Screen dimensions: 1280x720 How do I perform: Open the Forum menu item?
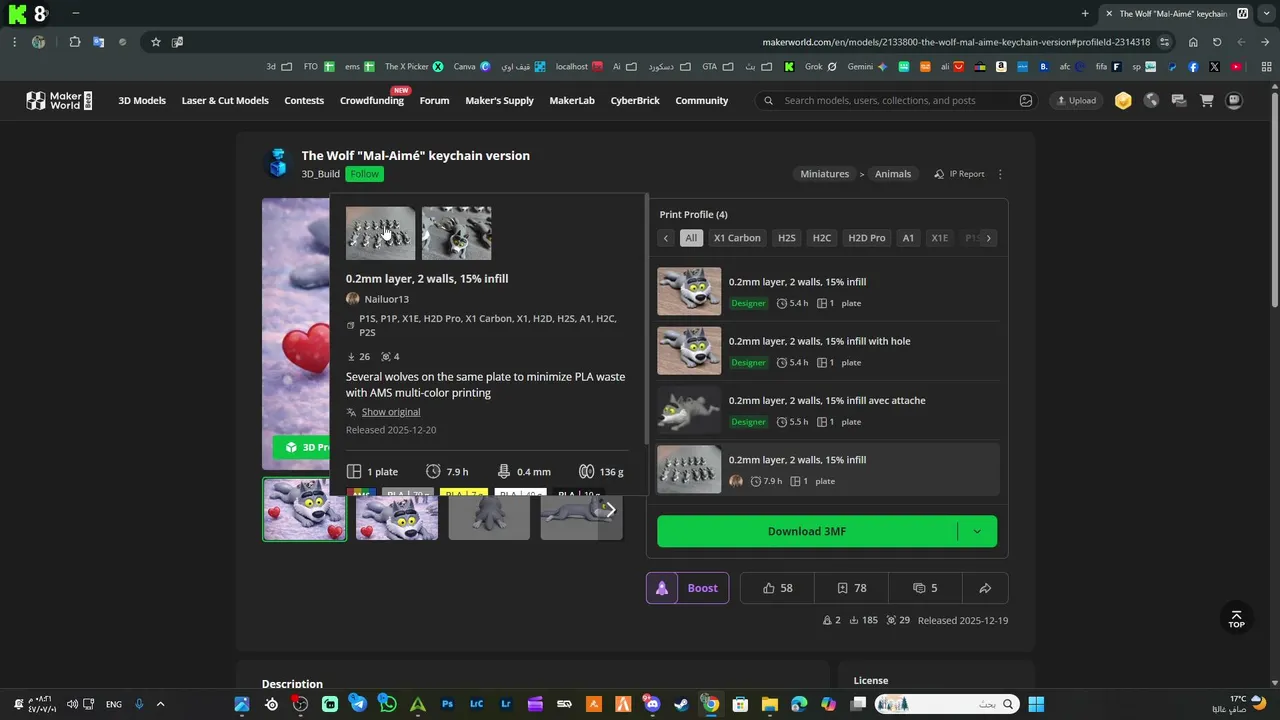(x=434, y=100)
